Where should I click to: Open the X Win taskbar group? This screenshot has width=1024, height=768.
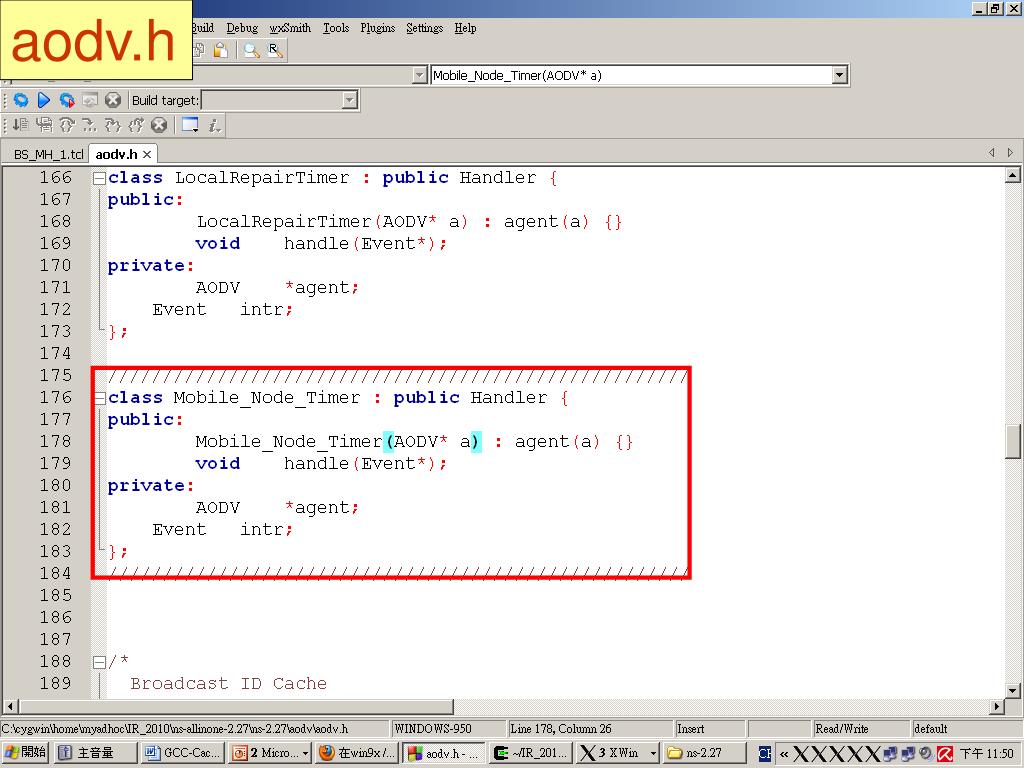coord(618,753)
